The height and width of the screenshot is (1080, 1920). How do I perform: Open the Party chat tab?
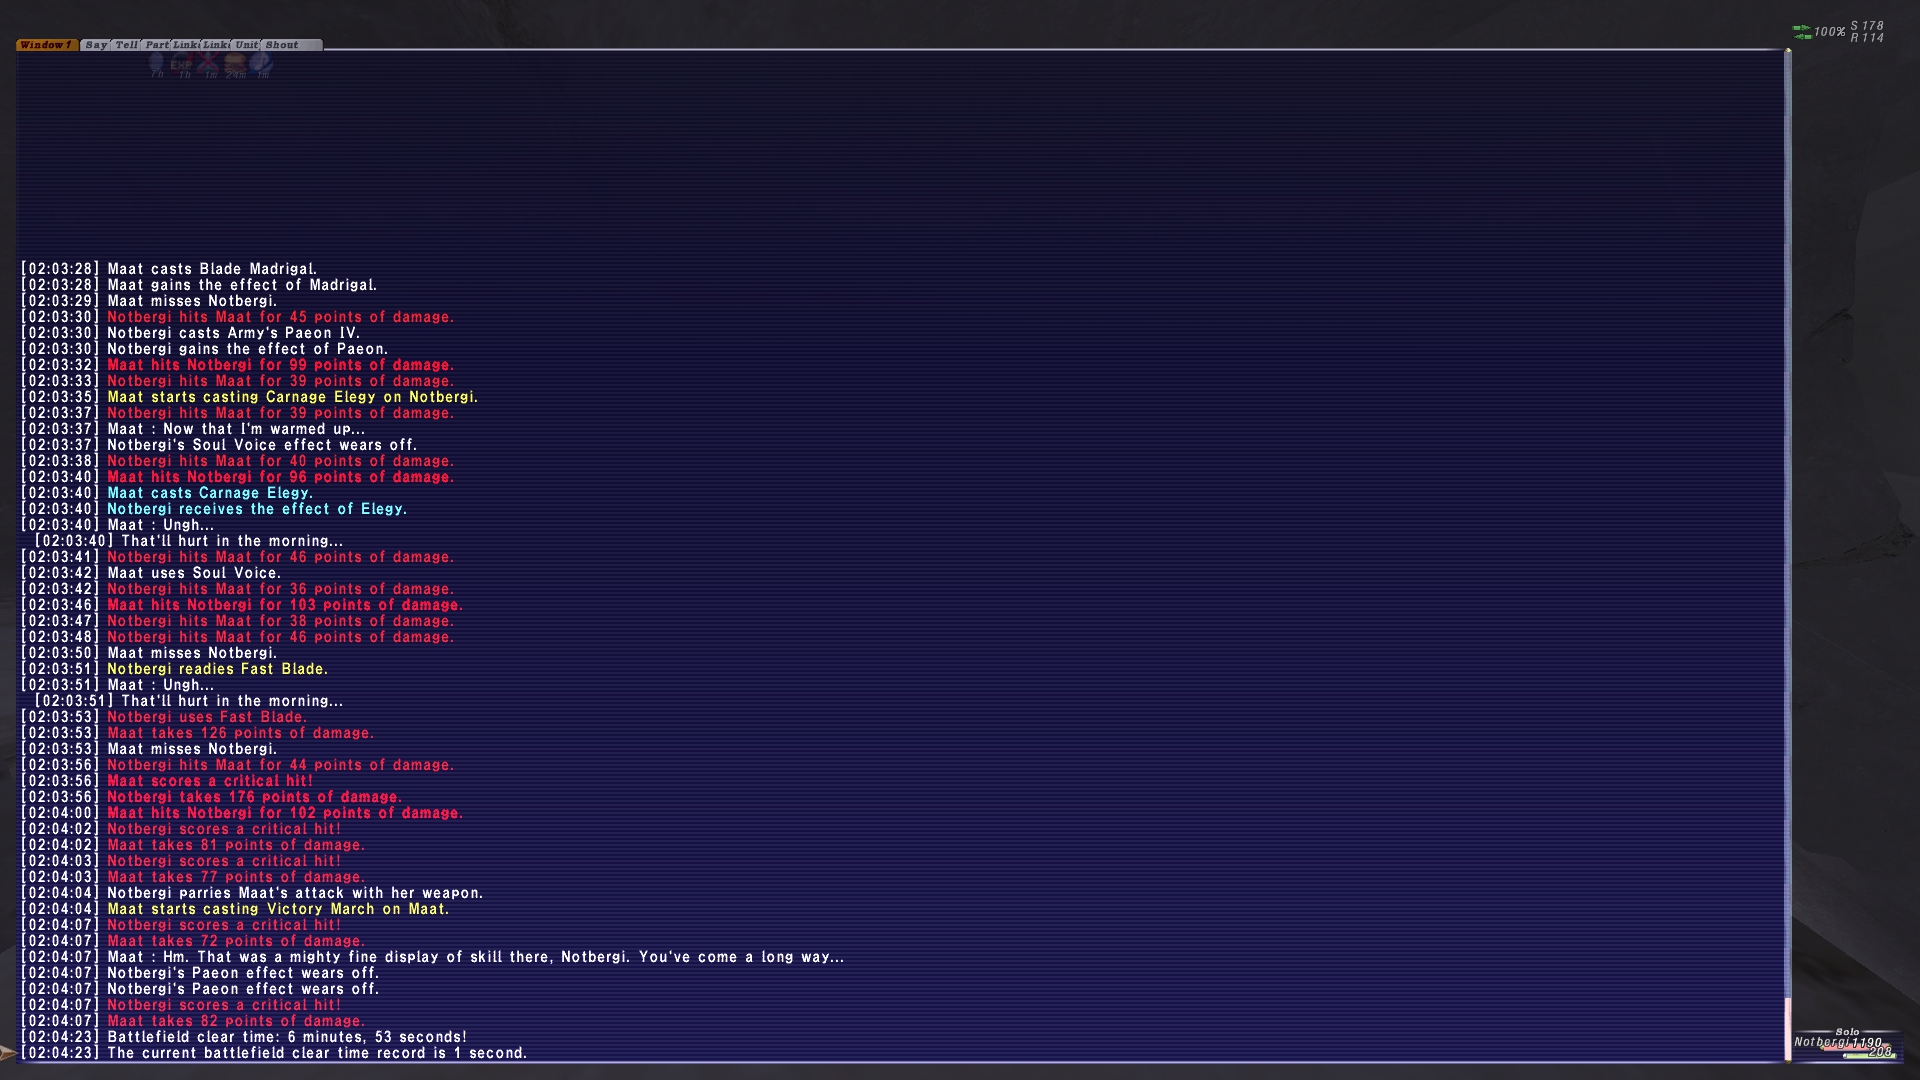pyautogui.click(x=156, y=45)
